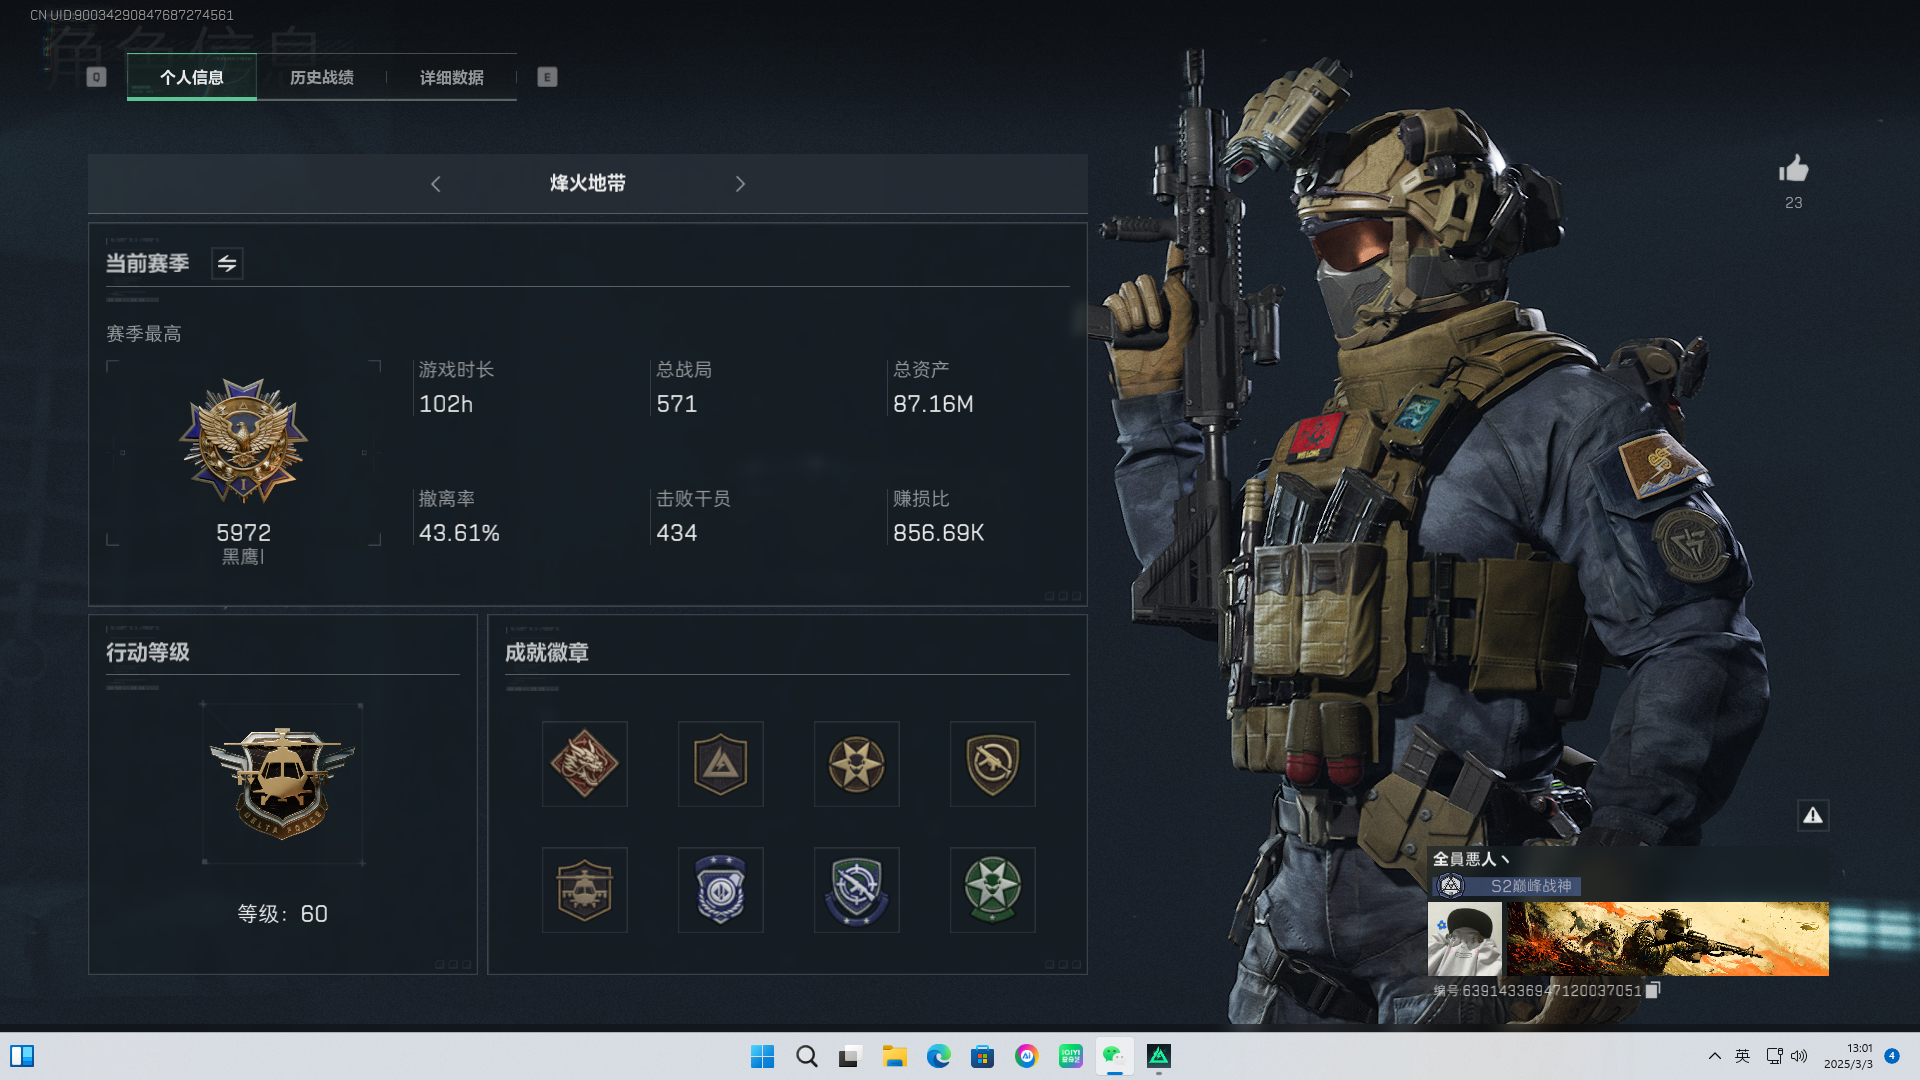This screenshot has height=1080, width=1920.
Task: Click the black eagle rank emblem
Action: point(243,441)
